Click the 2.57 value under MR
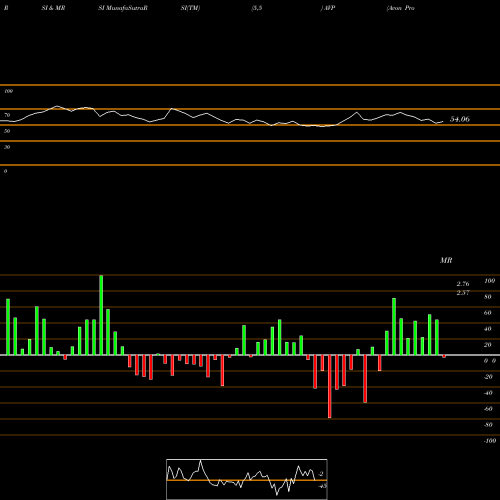Screen dimensions: 500x500 tap(463, 292)
